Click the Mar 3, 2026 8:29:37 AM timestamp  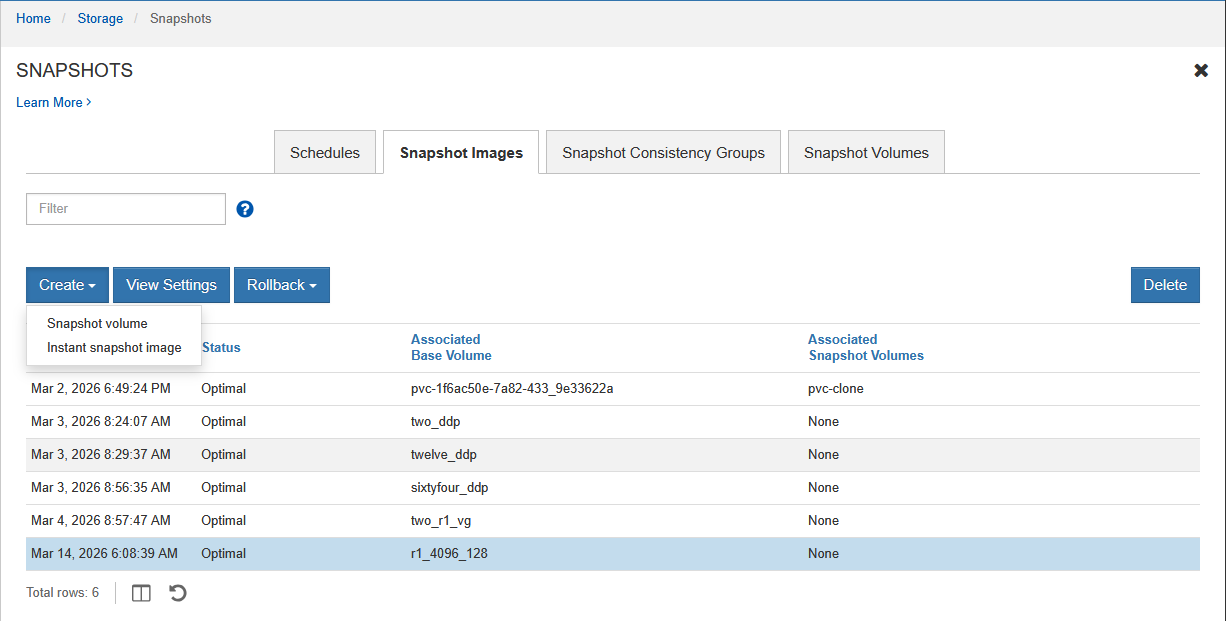coord(101,454)
